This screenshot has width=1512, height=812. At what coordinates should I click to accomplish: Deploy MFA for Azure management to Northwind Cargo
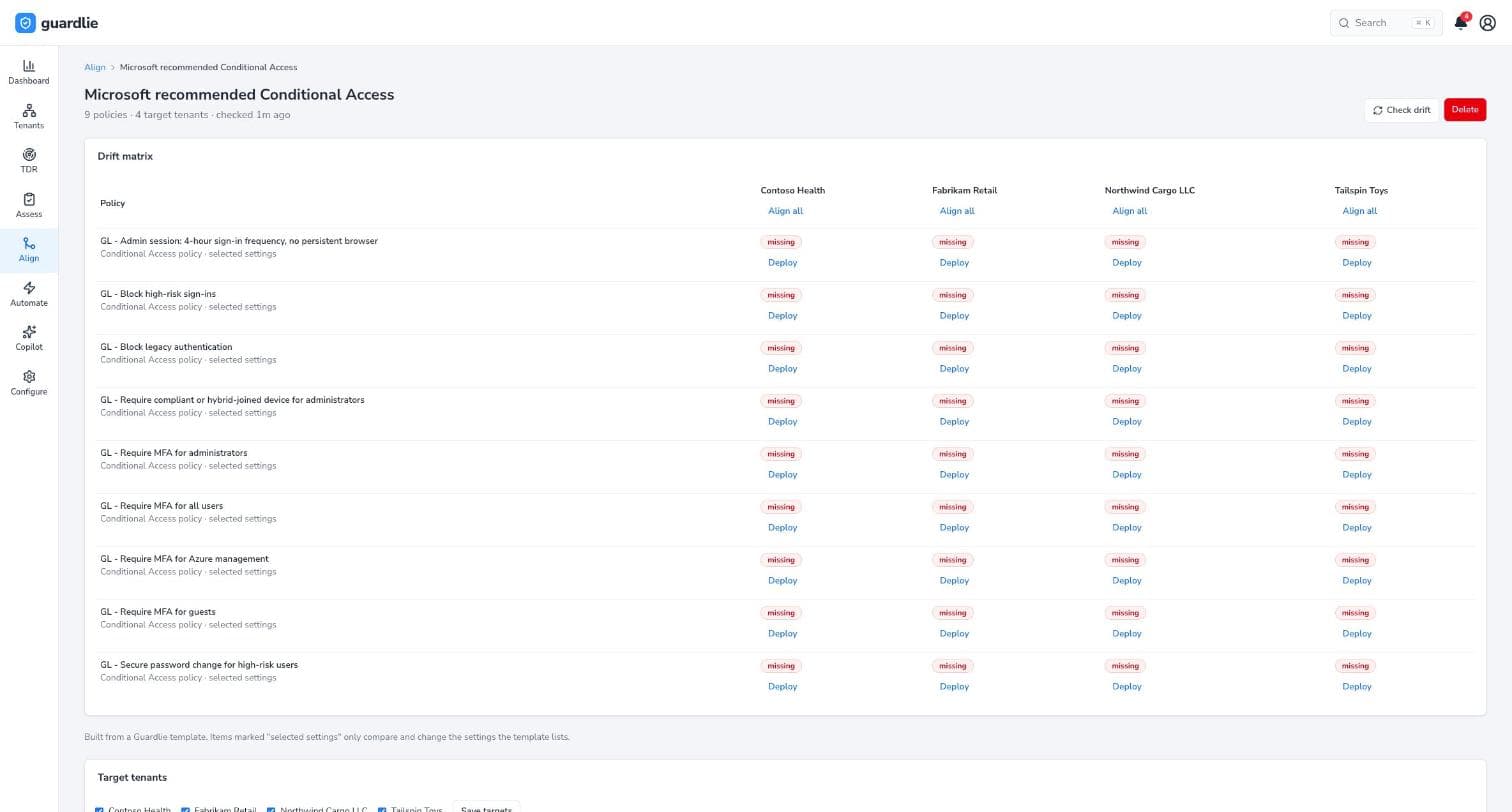point(1126,581)
